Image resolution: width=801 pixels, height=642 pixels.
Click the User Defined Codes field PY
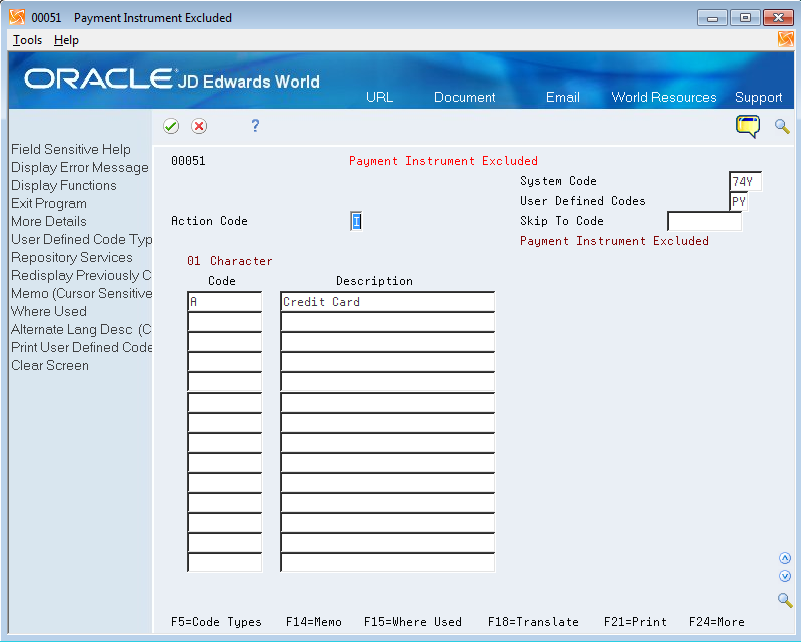(739, 201)
